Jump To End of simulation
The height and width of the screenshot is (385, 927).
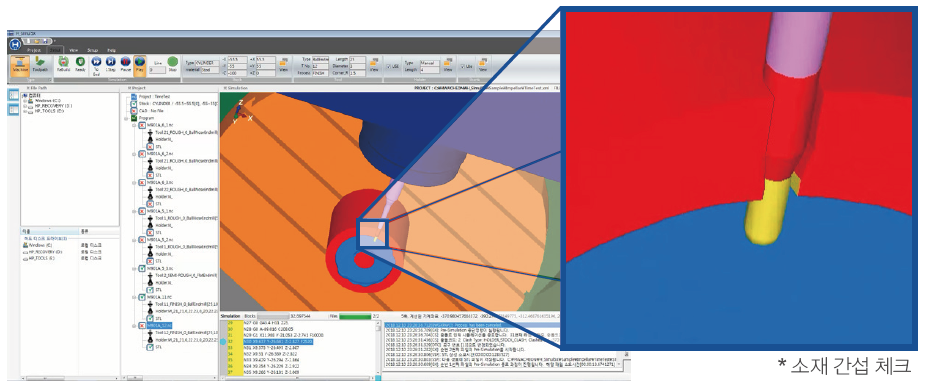pos(96,65)
